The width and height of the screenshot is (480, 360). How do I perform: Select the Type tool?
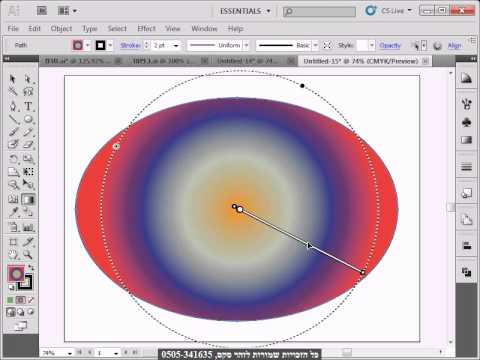coord(28,106)
